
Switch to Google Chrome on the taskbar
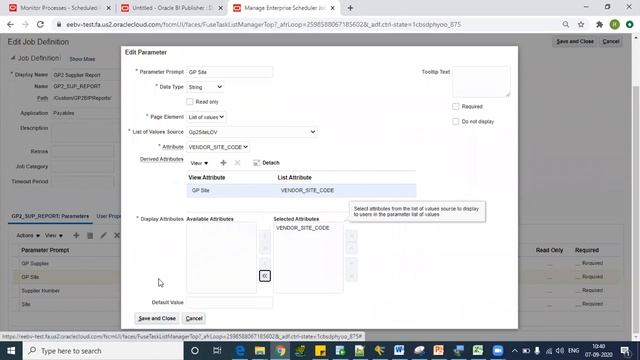(x=280, y=351)
